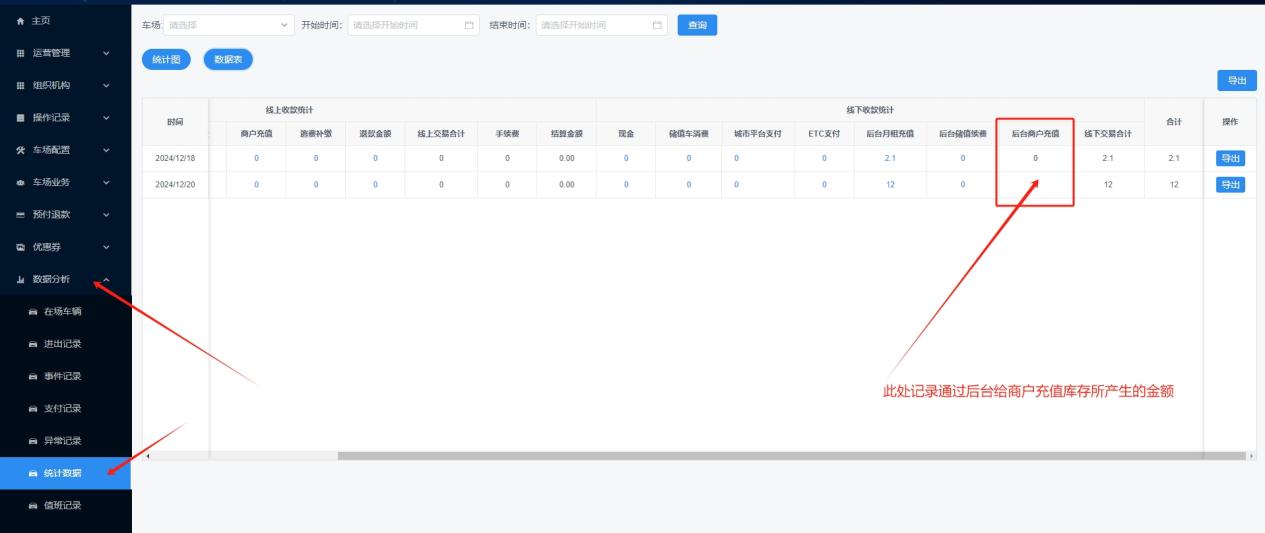The image size is (1265, 533).
Task: Click the chart icon beside 数据分析
Action: (21, 279)
